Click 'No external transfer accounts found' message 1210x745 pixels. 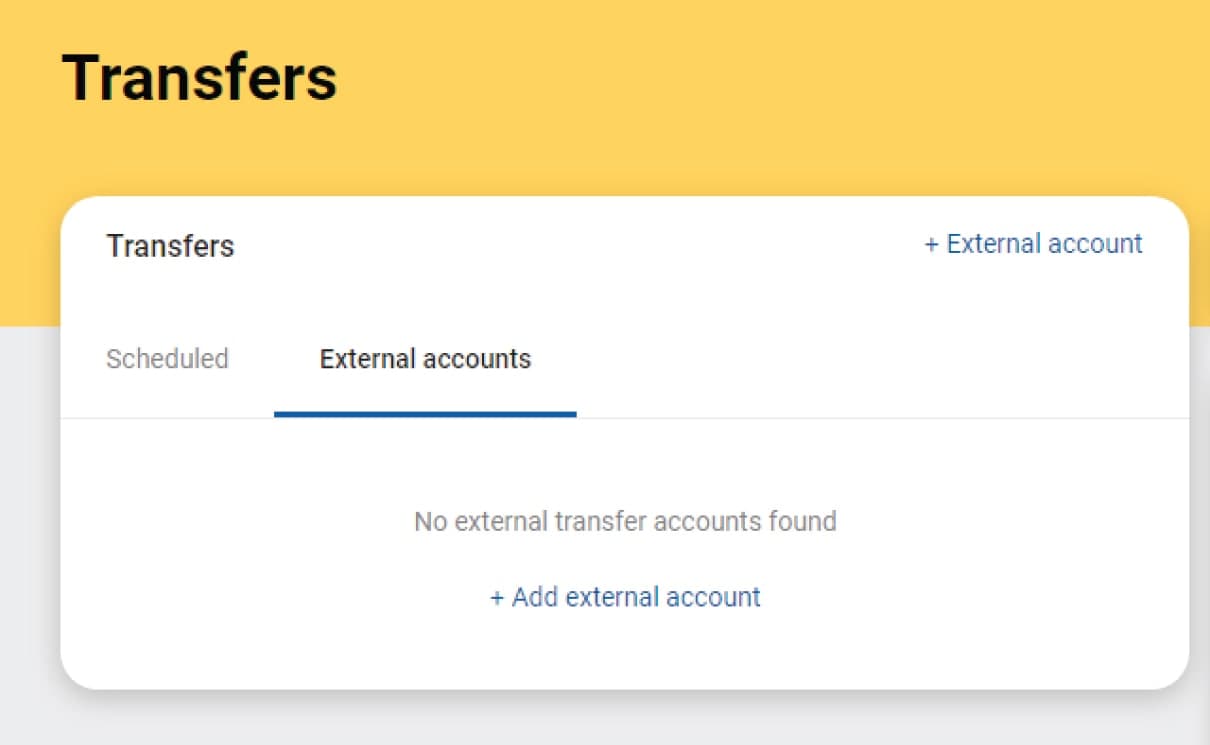click(625, 521)
